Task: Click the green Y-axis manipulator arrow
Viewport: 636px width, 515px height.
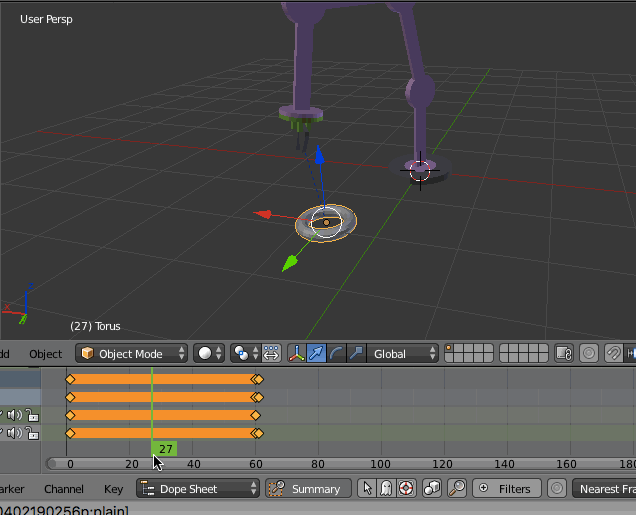Action: coord(290,263)
